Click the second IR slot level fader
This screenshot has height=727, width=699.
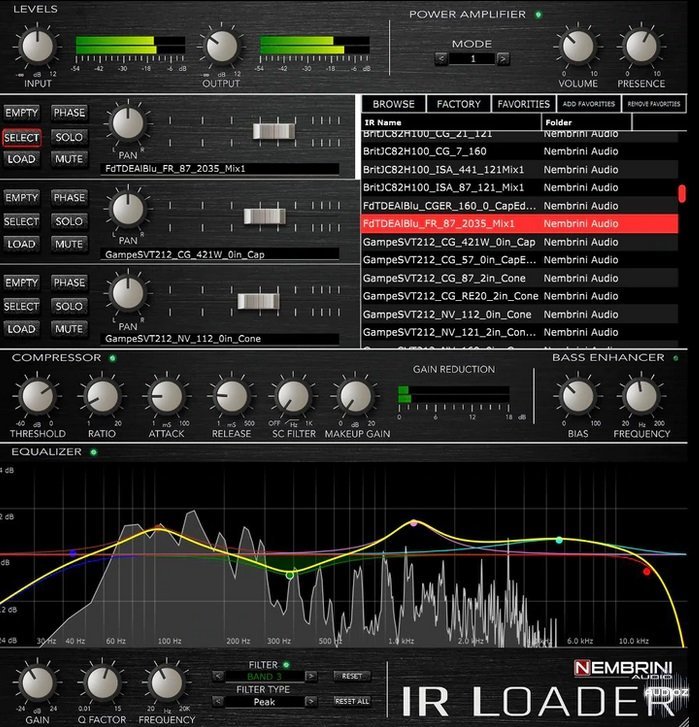[265, 217]
